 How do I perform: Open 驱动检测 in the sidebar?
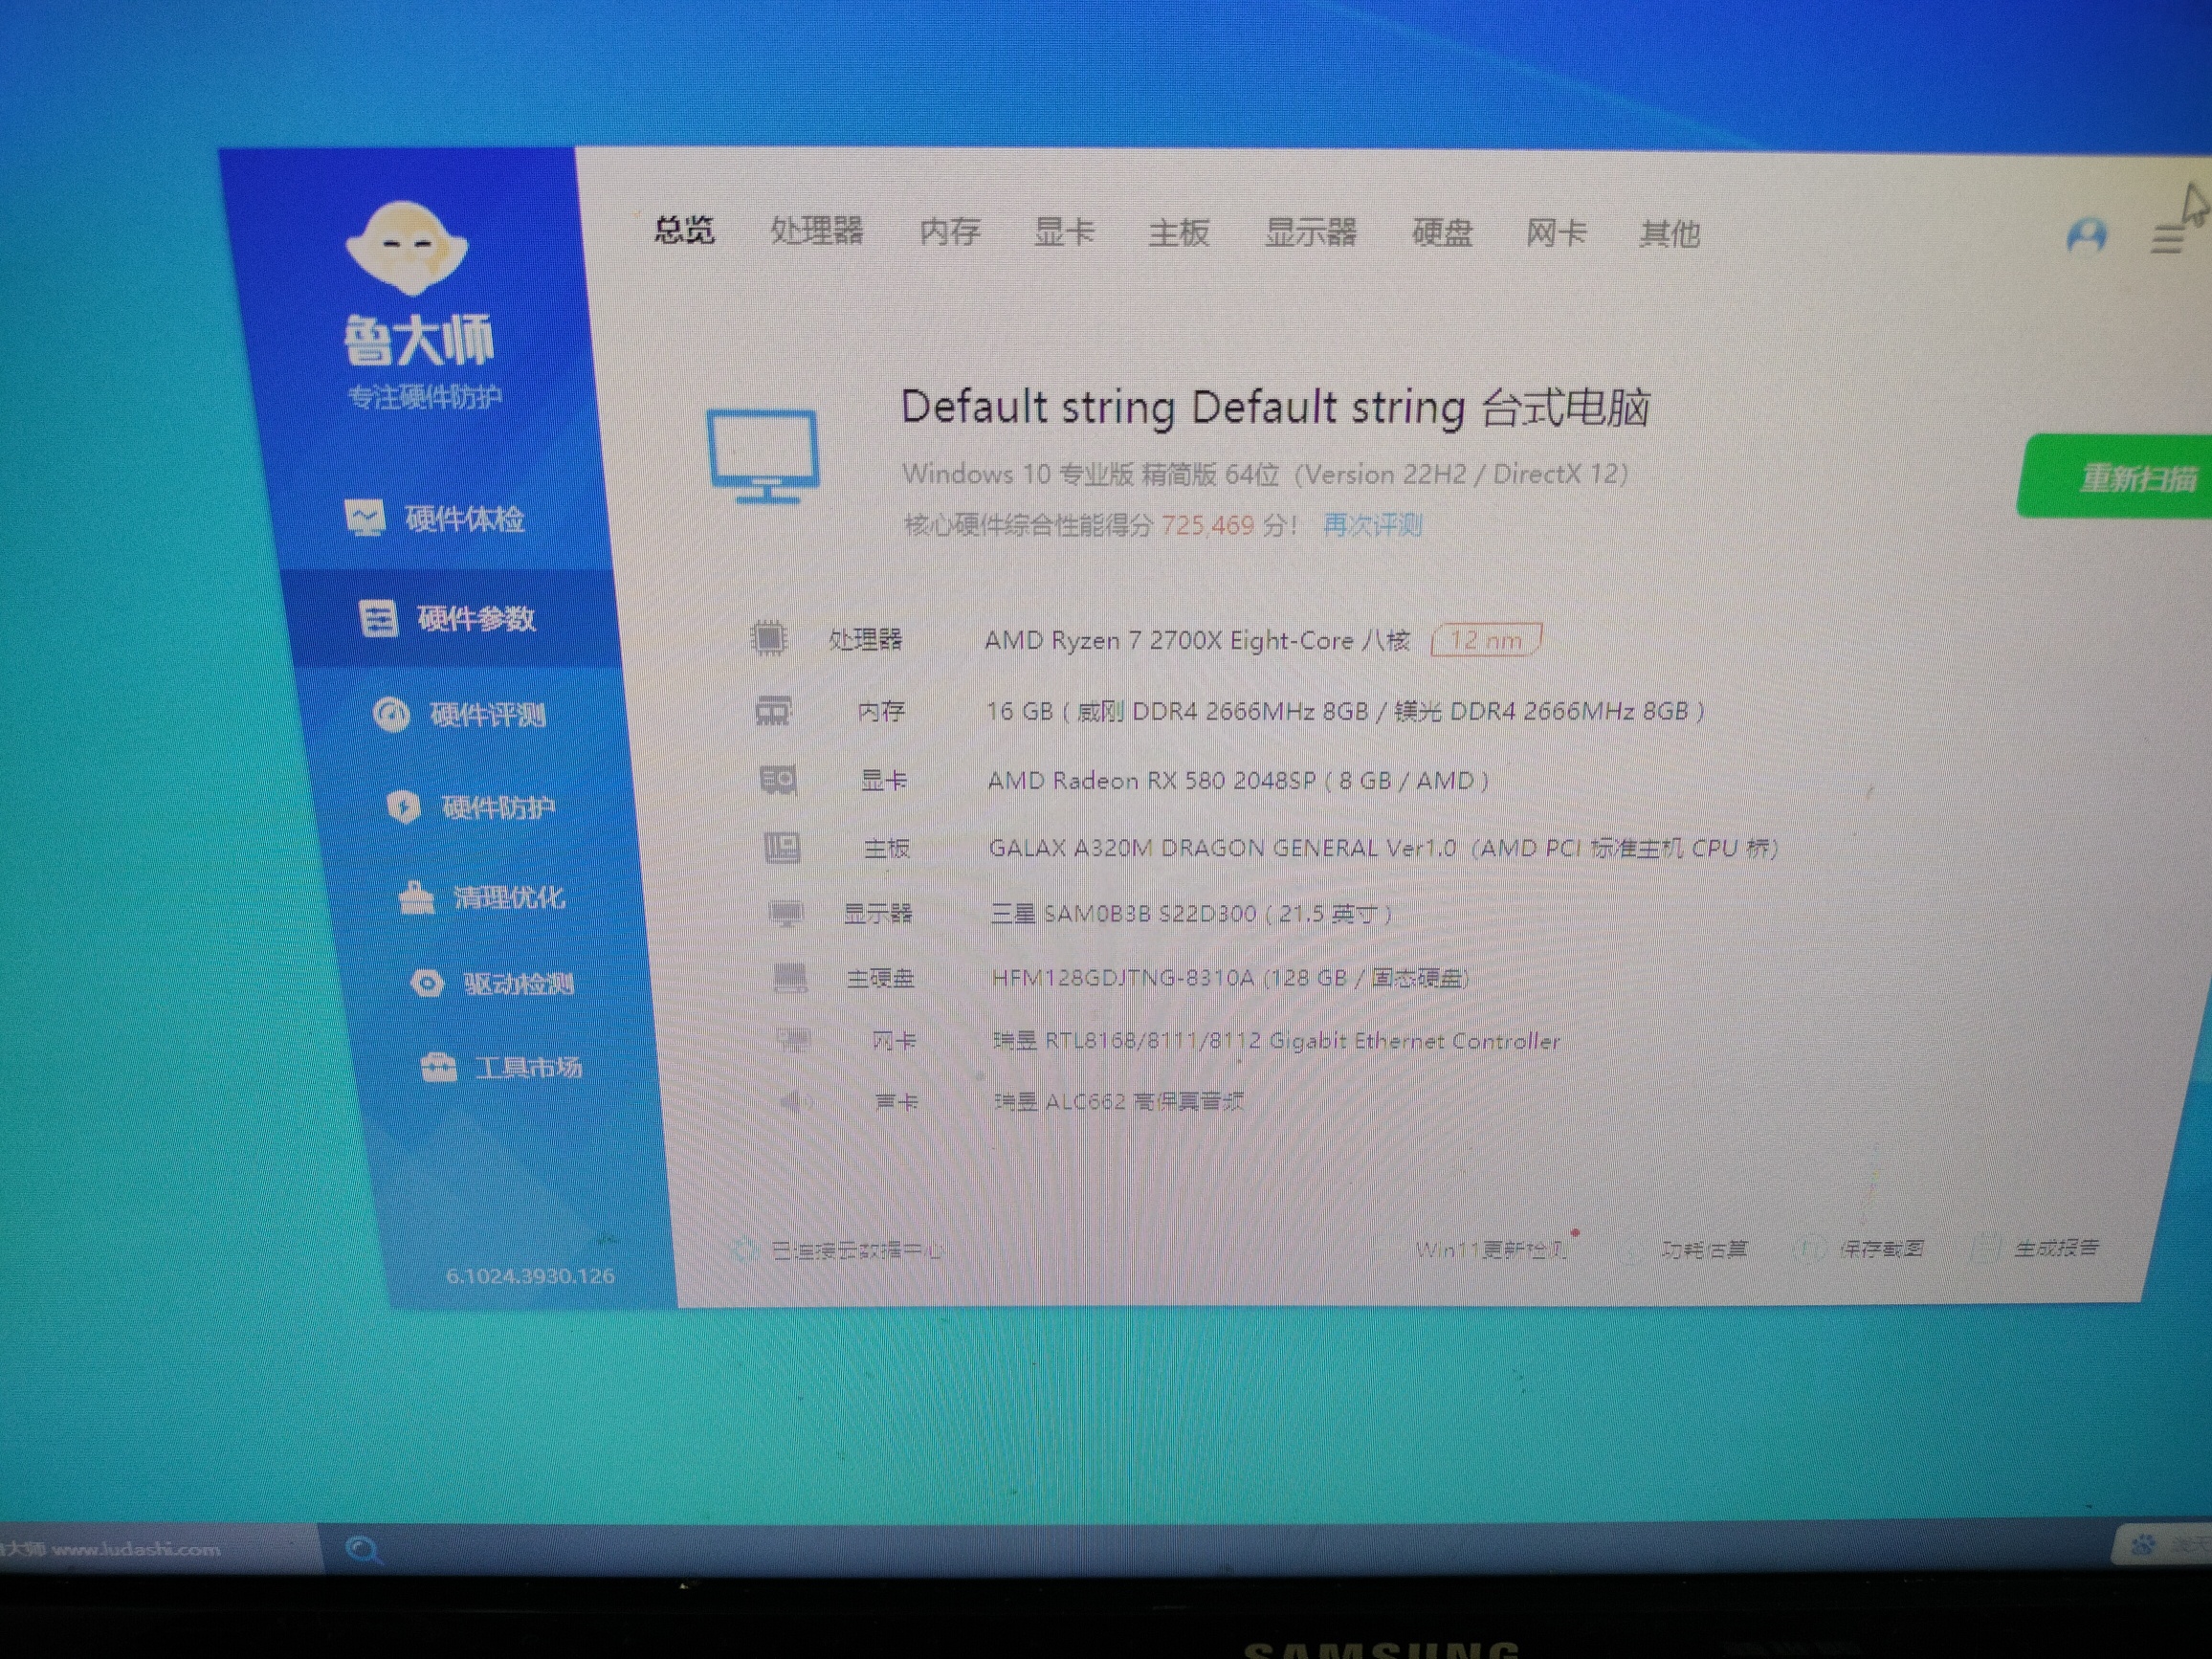492,984
